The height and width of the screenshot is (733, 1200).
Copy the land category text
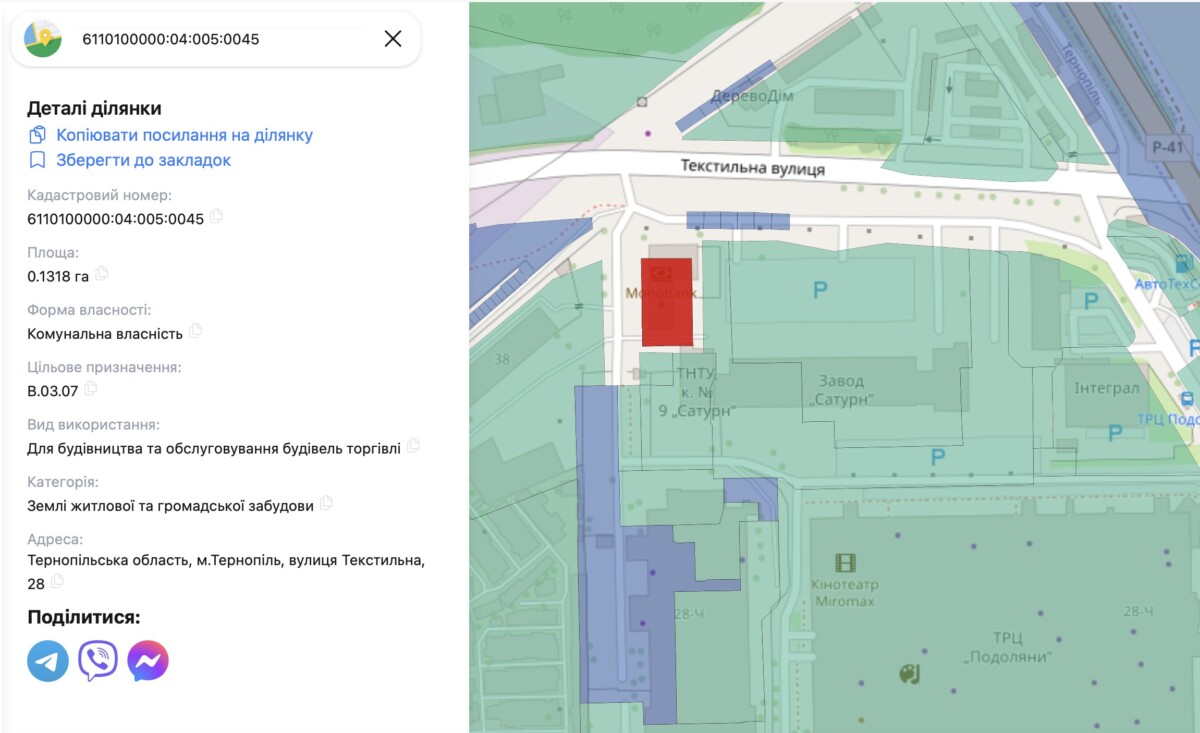tap(326, 504)
